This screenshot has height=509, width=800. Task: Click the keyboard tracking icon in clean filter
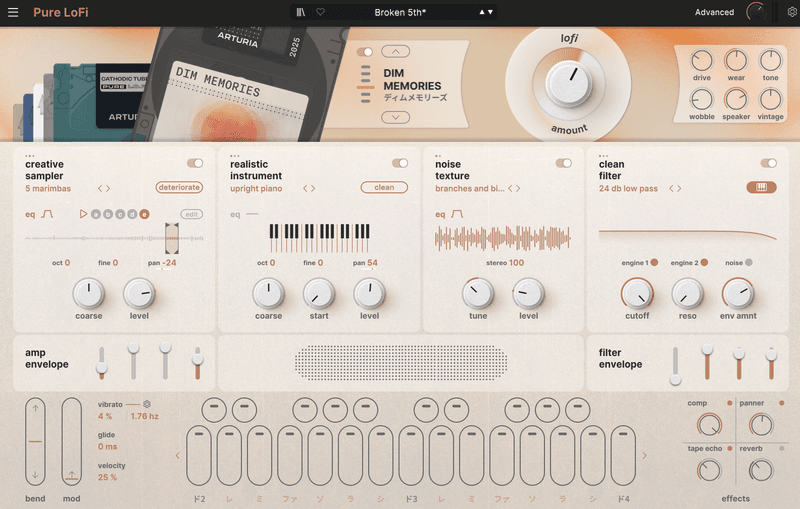click(x=761, y=187)
